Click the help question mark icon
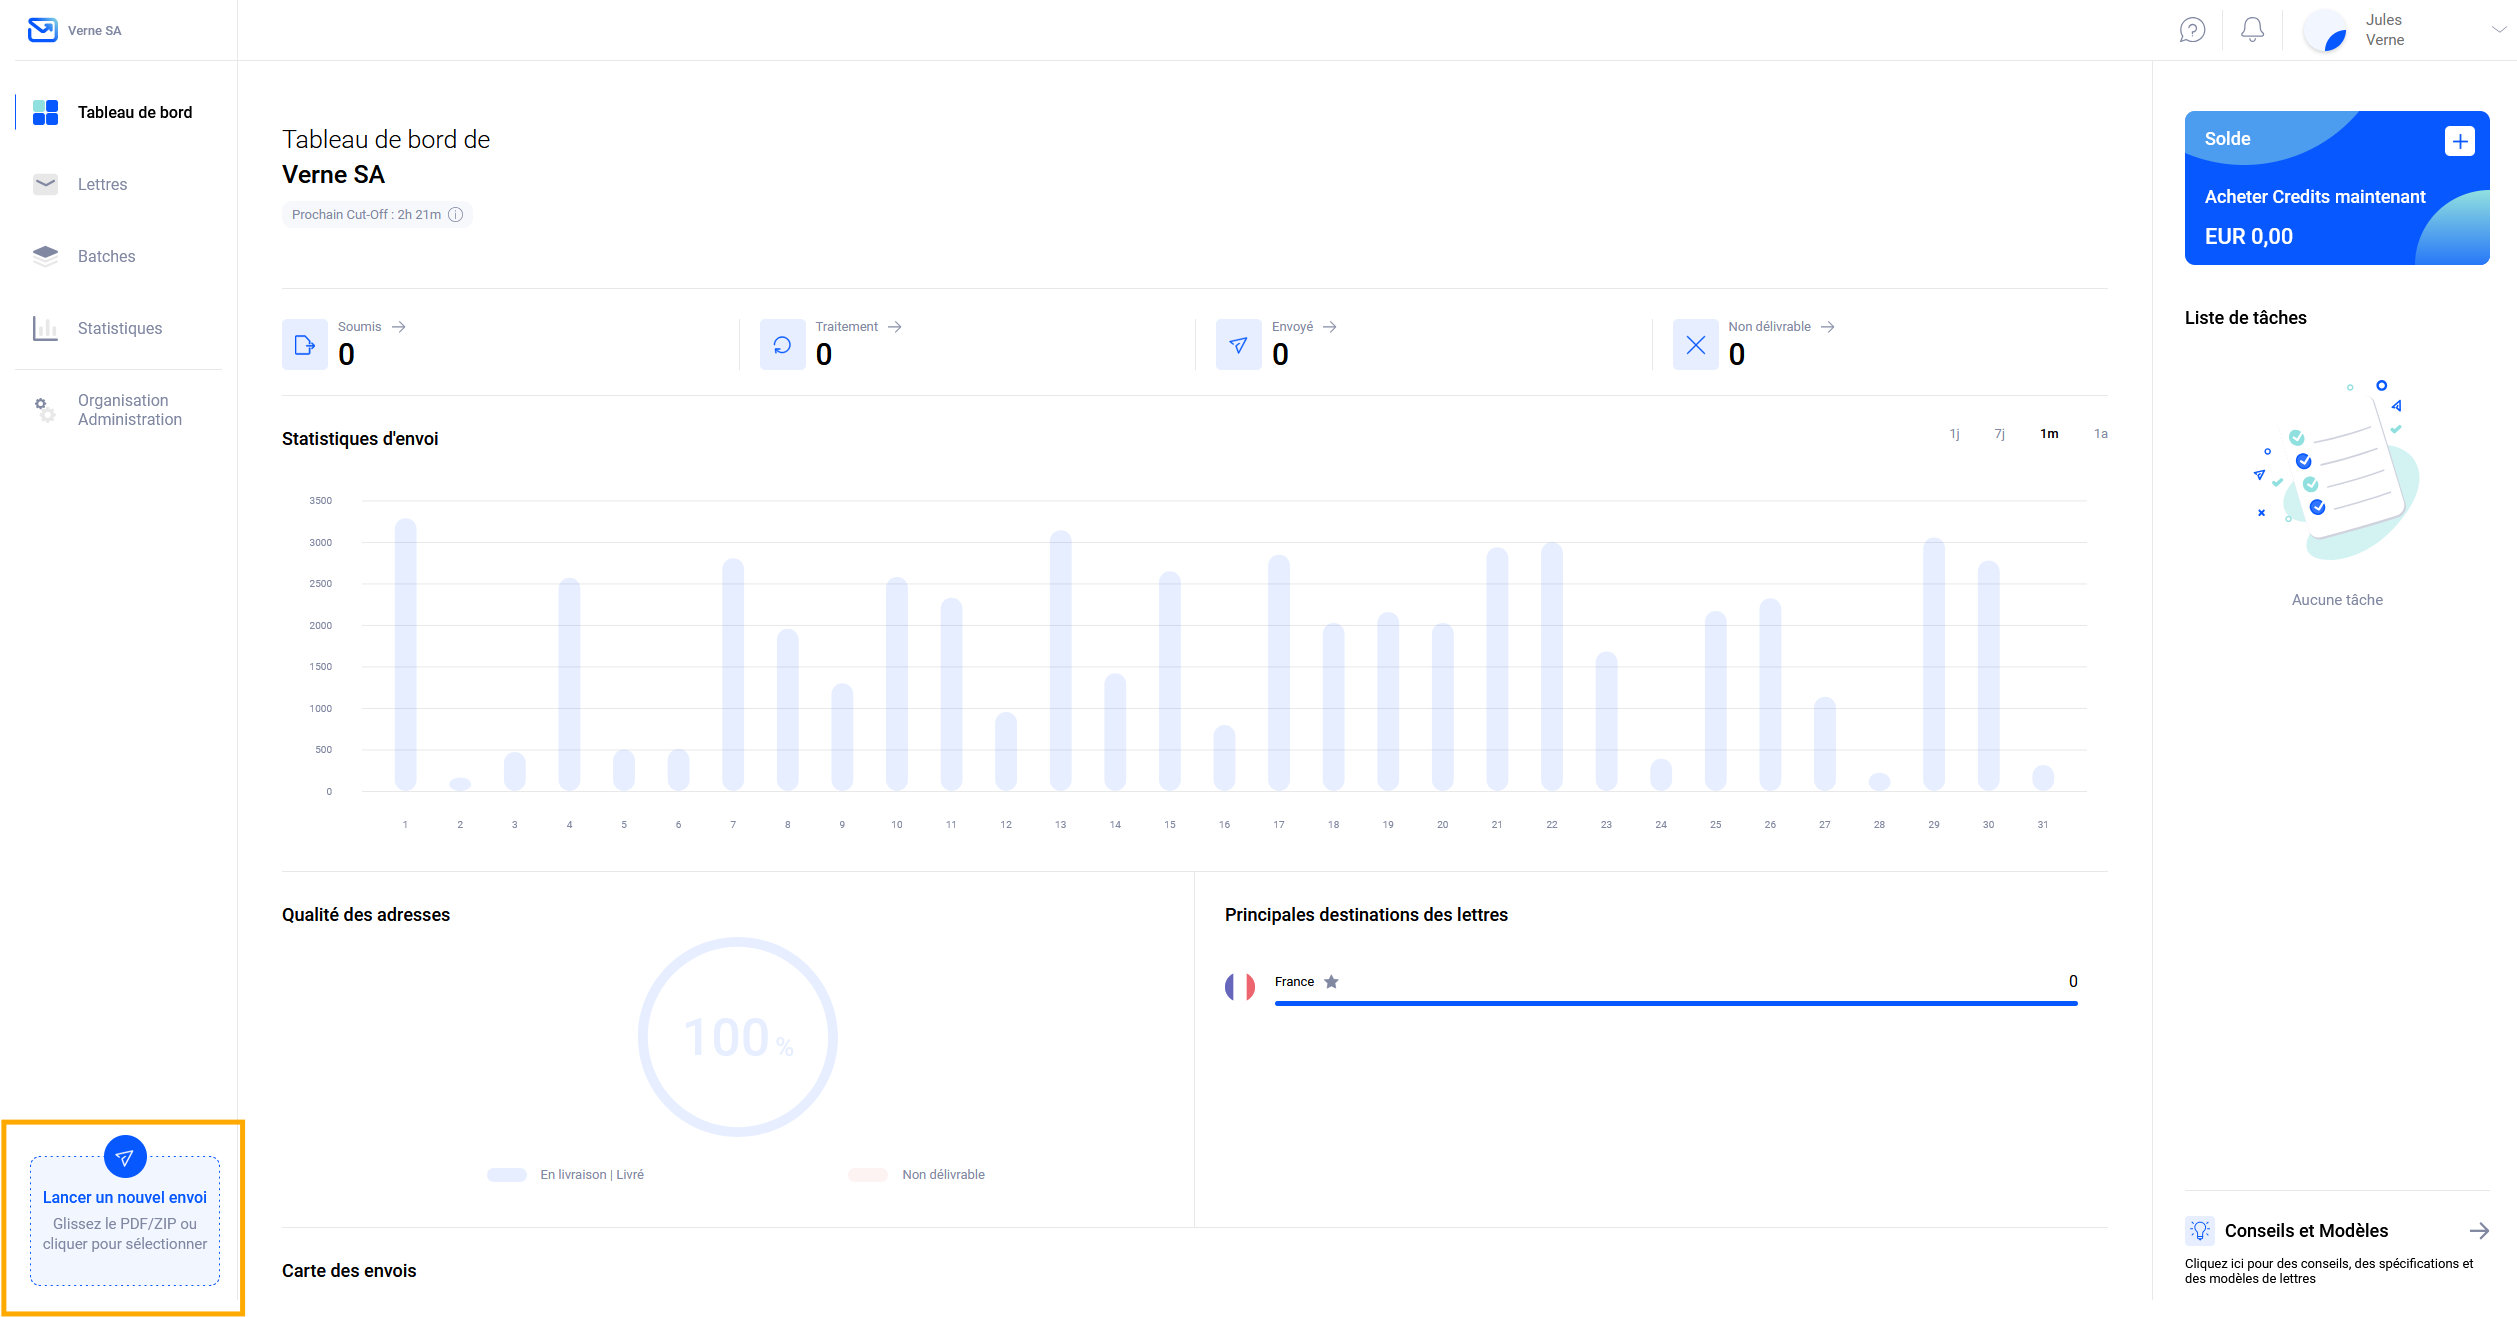2517x1317 pixels. 2192,30
